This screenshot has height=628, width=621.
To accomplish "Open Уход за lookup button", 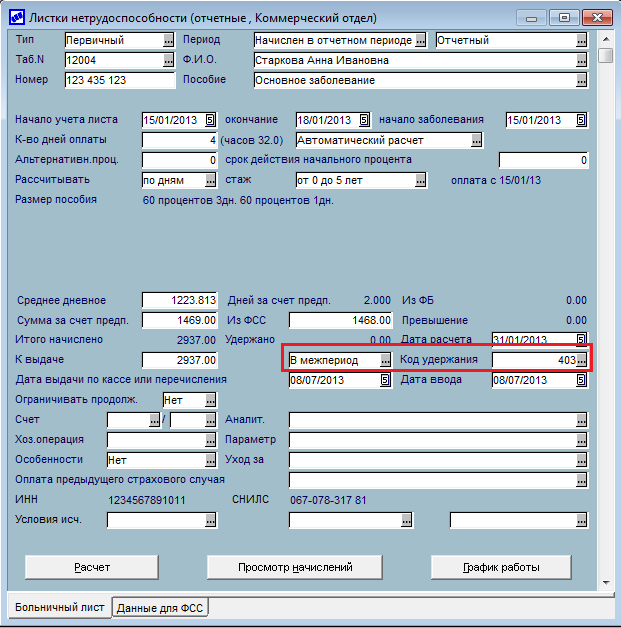I will (581, 460).
